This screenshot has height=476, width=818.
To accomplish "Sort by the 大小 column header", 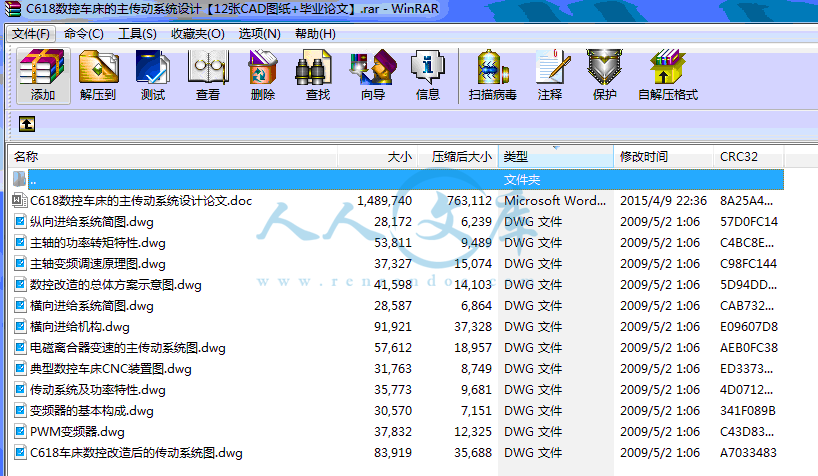I will (377, 157).
